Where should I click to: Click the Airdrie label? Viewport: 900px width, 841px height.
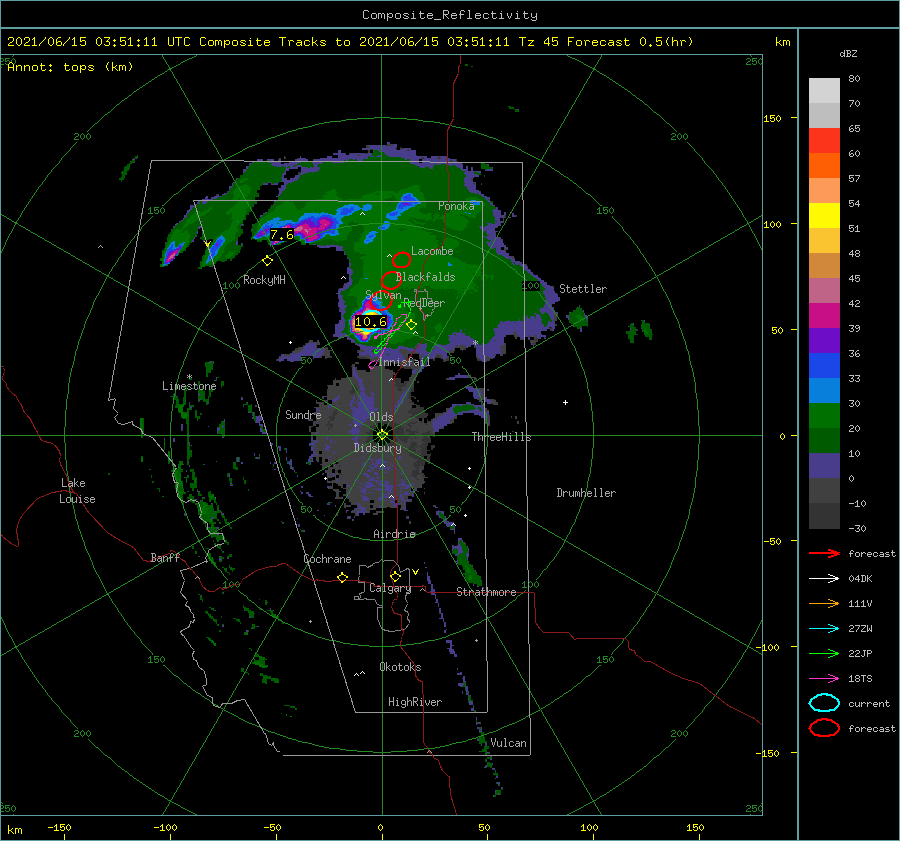click(x=394, y=534)
